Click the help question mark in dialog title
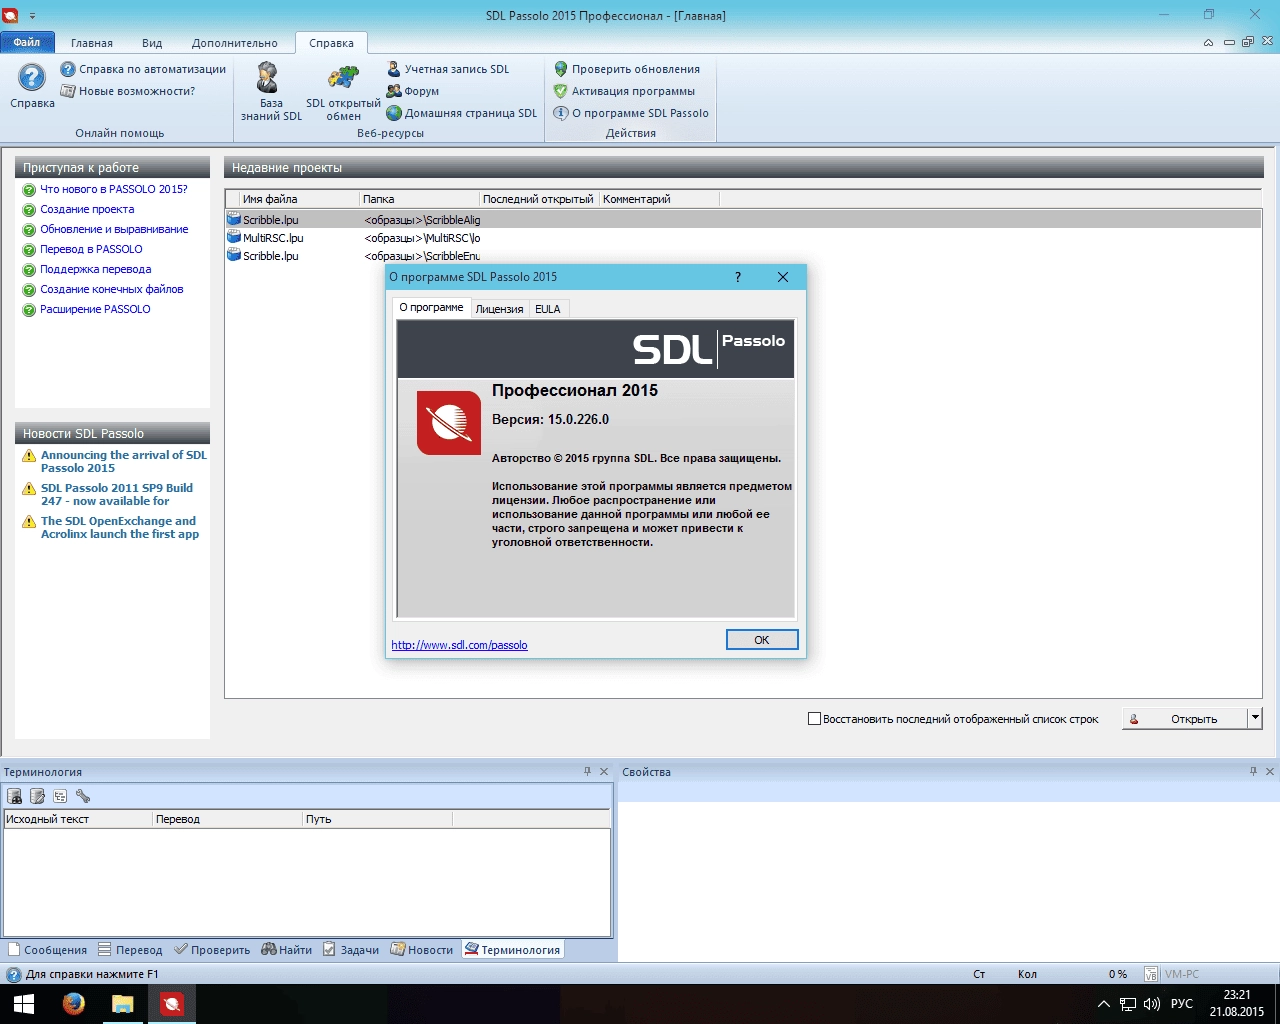 738,277
